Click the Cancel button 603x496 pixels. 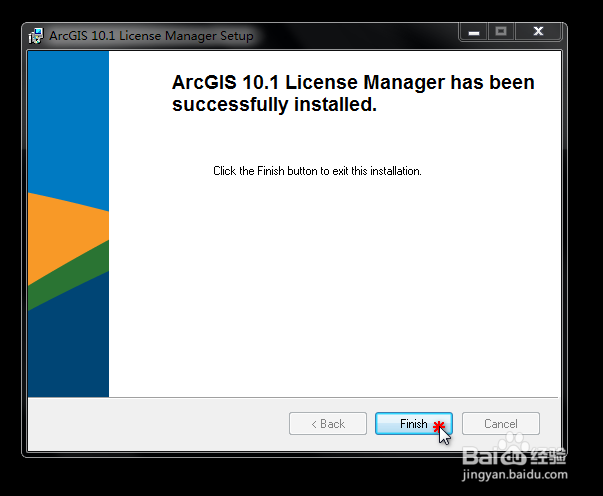[501, 424]
